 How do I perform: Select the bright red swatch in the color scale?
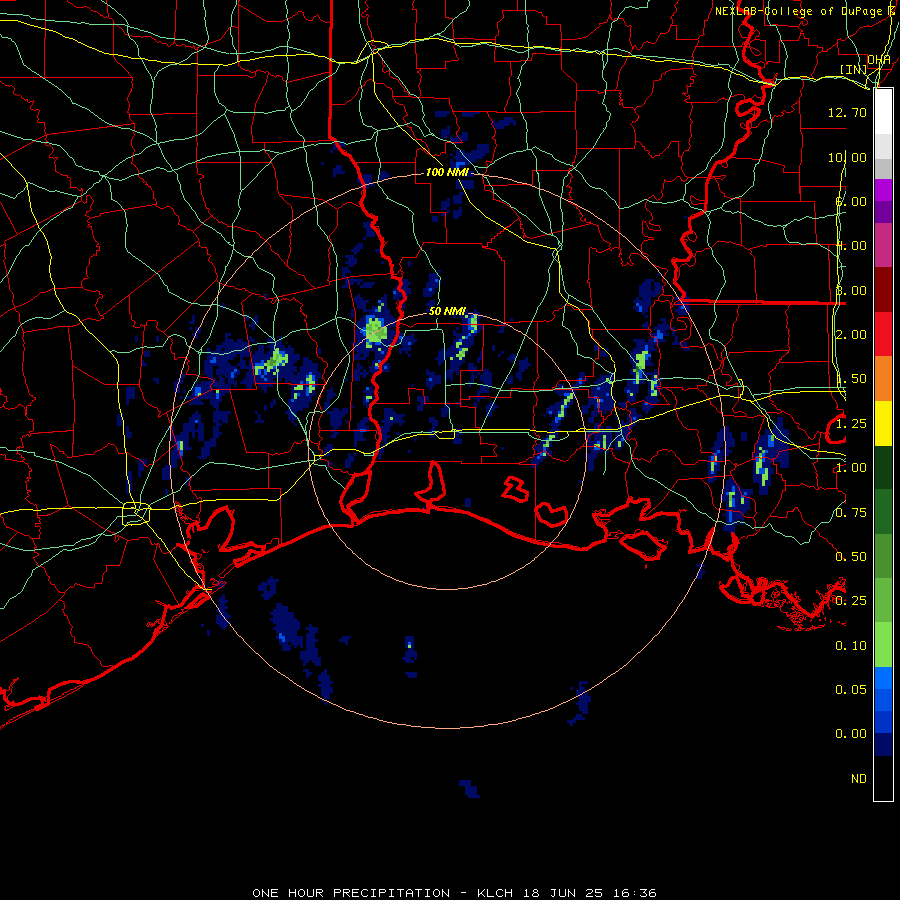point(883,335)
